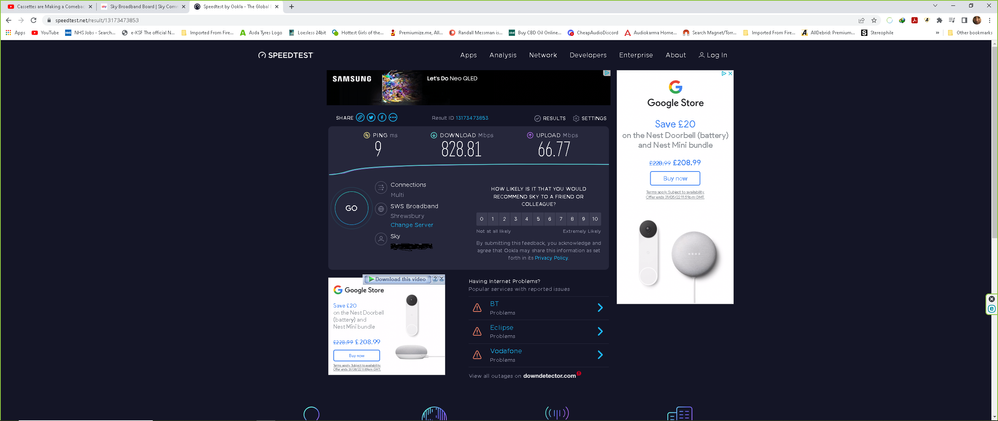The image size is (998, 421).
Task: Share result on Facebook
Action: click(x=382, y=118)
